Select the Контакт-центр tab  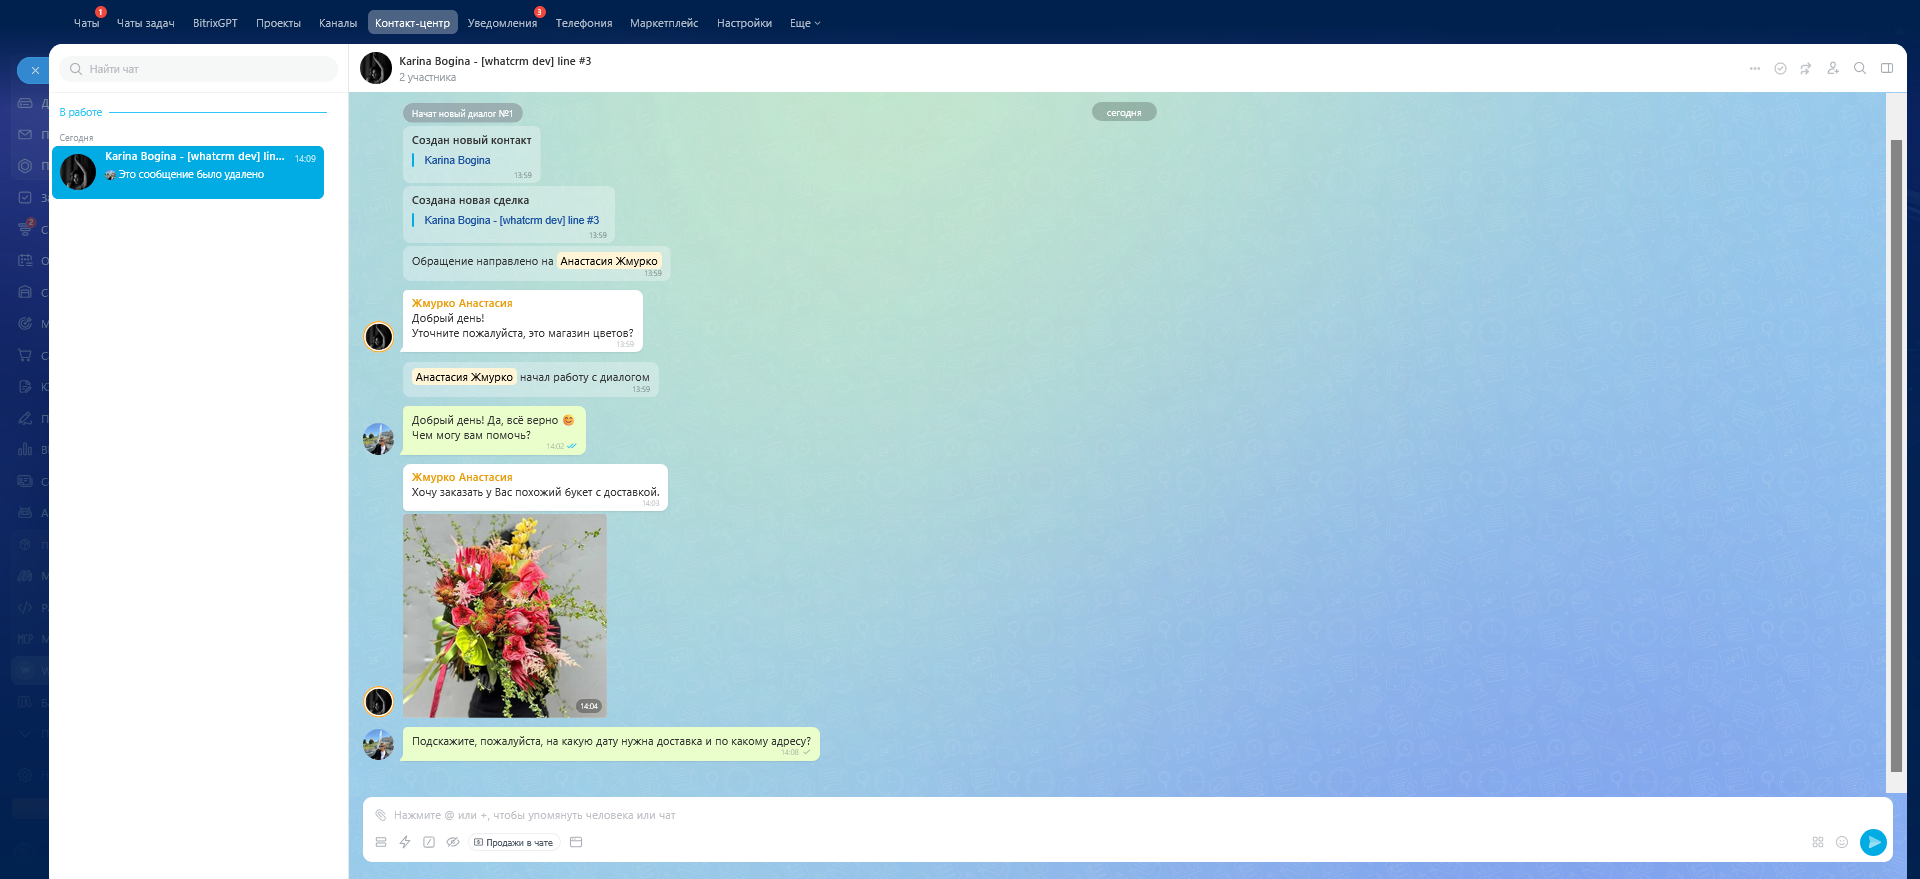pos(413,23)
